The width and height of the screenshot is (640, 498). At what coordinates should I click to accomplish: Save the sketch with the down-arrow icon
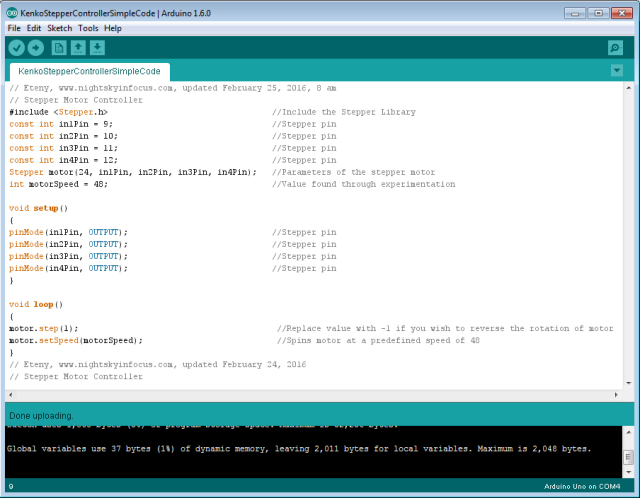(97, 48)
